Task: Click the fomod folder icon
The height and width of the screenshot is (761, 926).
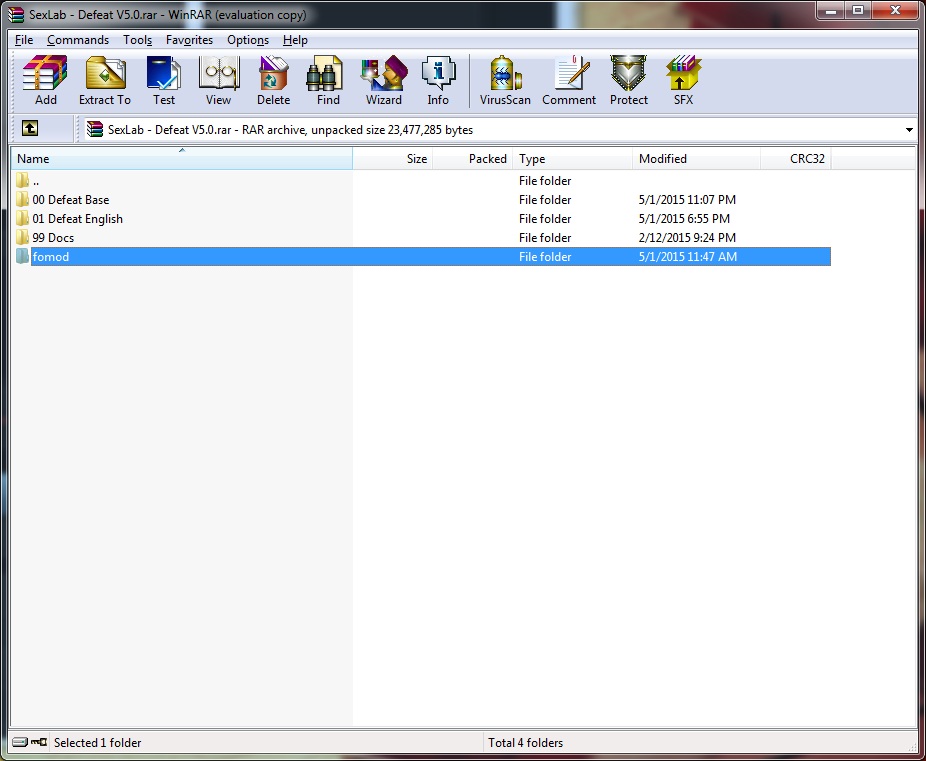Action: click(x=22, y=256)
